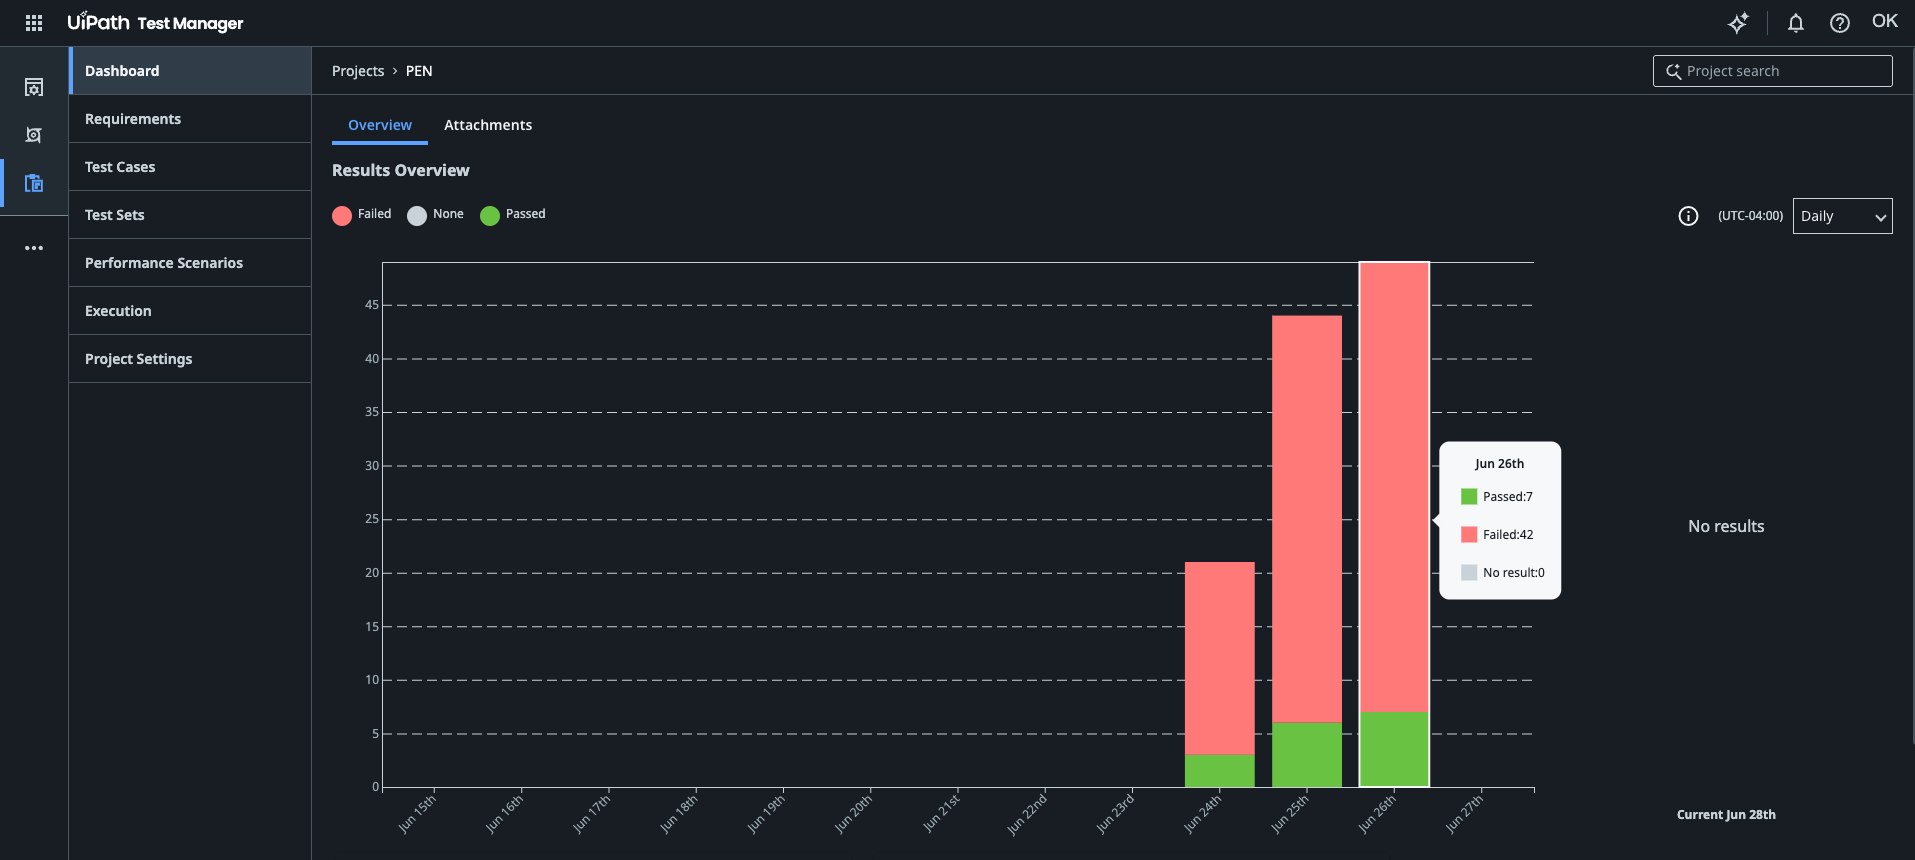Open Project Settings in the side menu
Screen dimensions: 1915x860
[190, 359]
